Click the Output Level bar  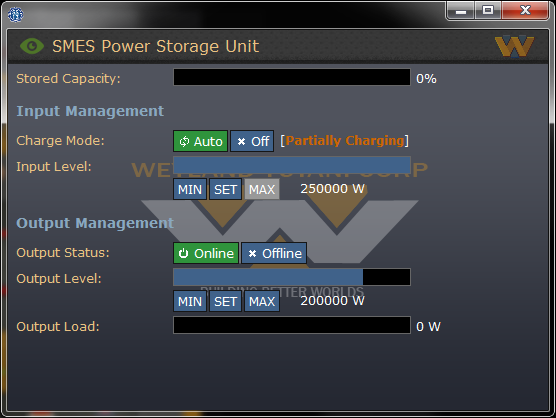[x=292, y=277]
